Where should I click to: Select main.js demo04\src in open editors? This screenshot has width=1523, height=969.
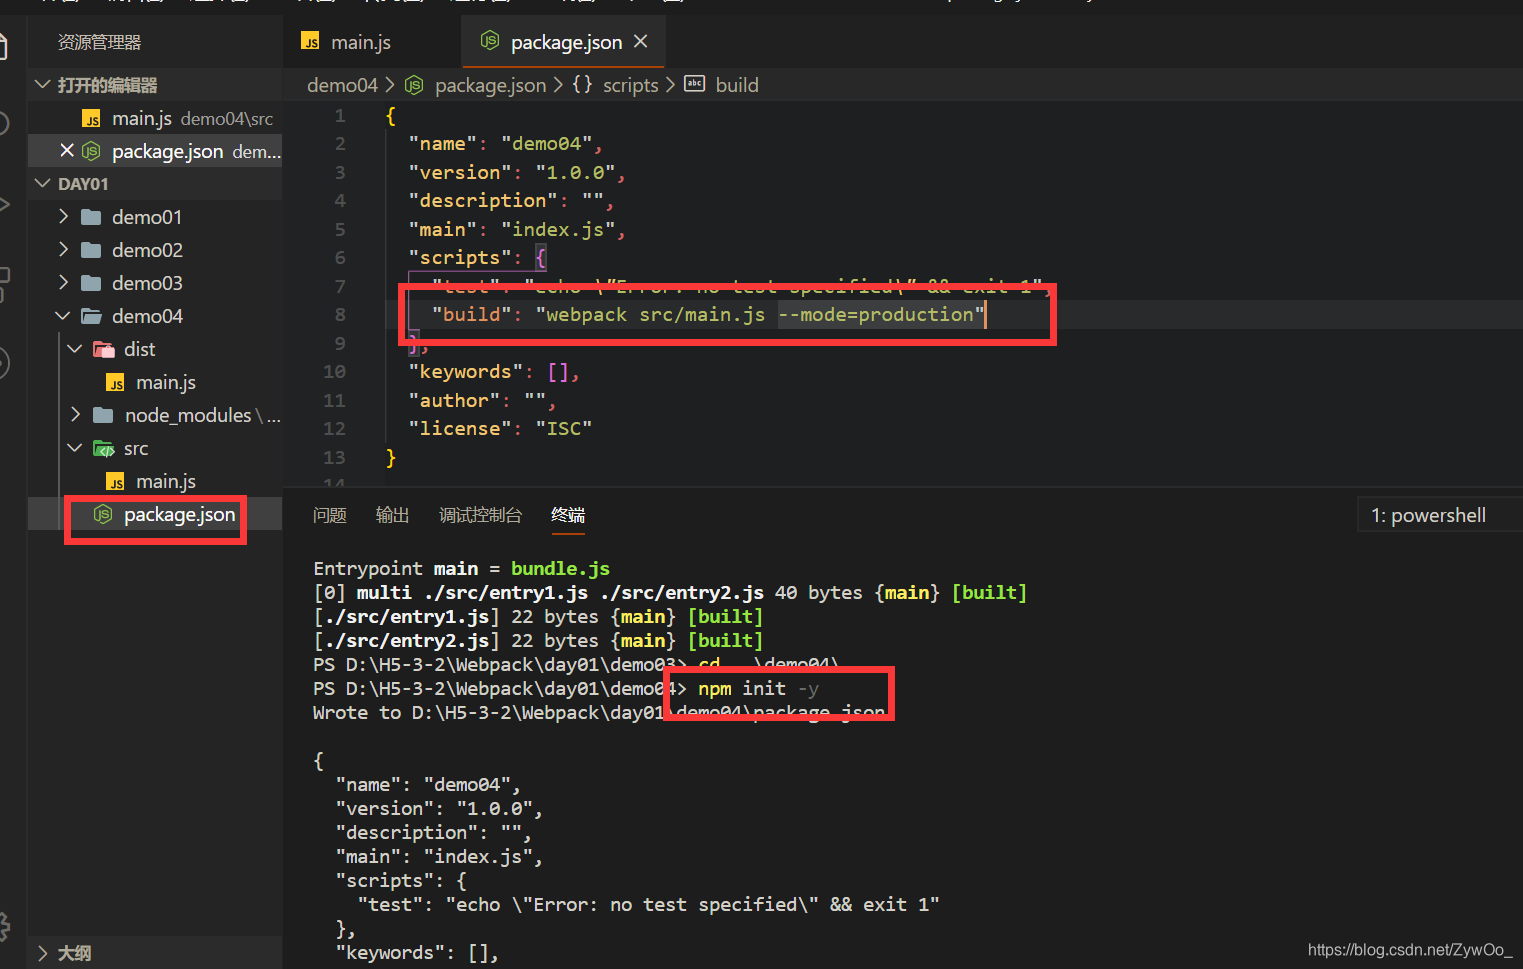pos(155,118)
